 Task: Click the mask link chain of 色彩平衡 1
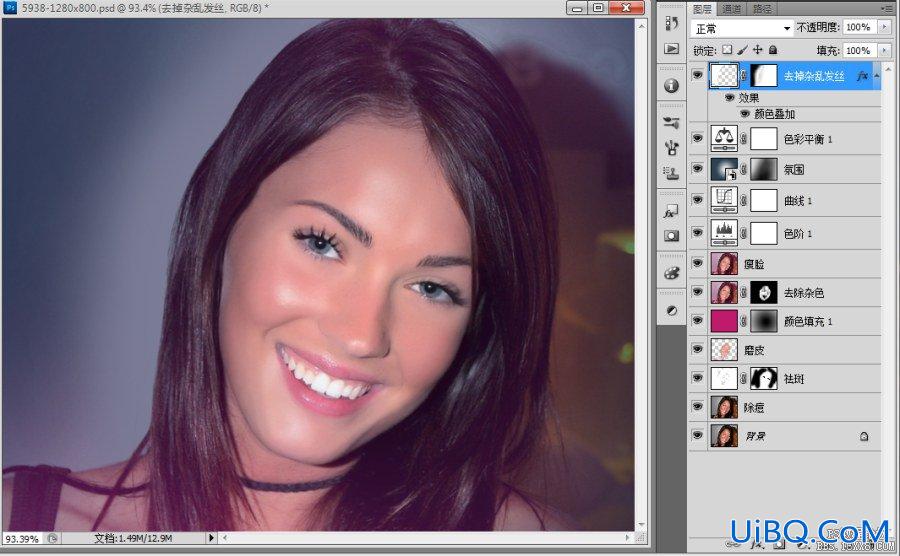(744, 138)
